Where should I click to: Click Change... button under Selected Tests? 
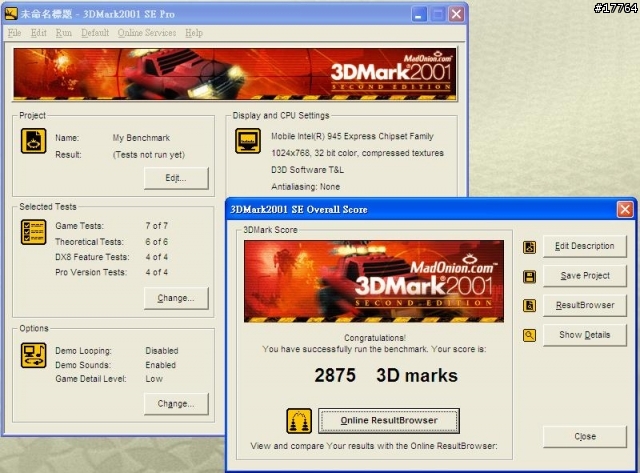point(176,298)
